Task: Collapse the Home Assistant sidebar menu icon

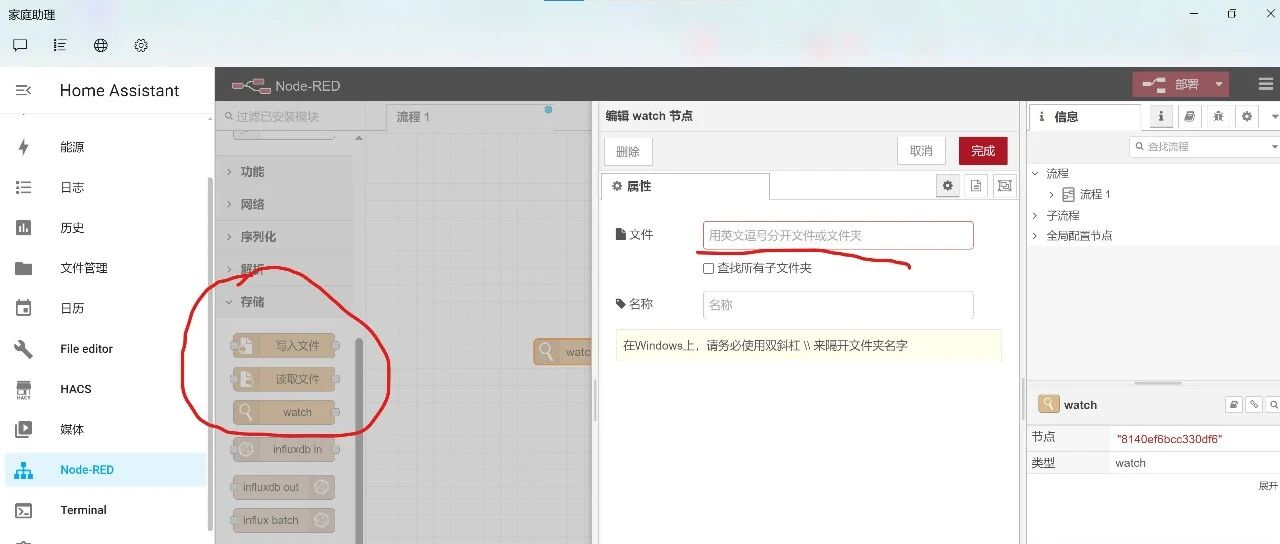Action: (x=23, y=90)
